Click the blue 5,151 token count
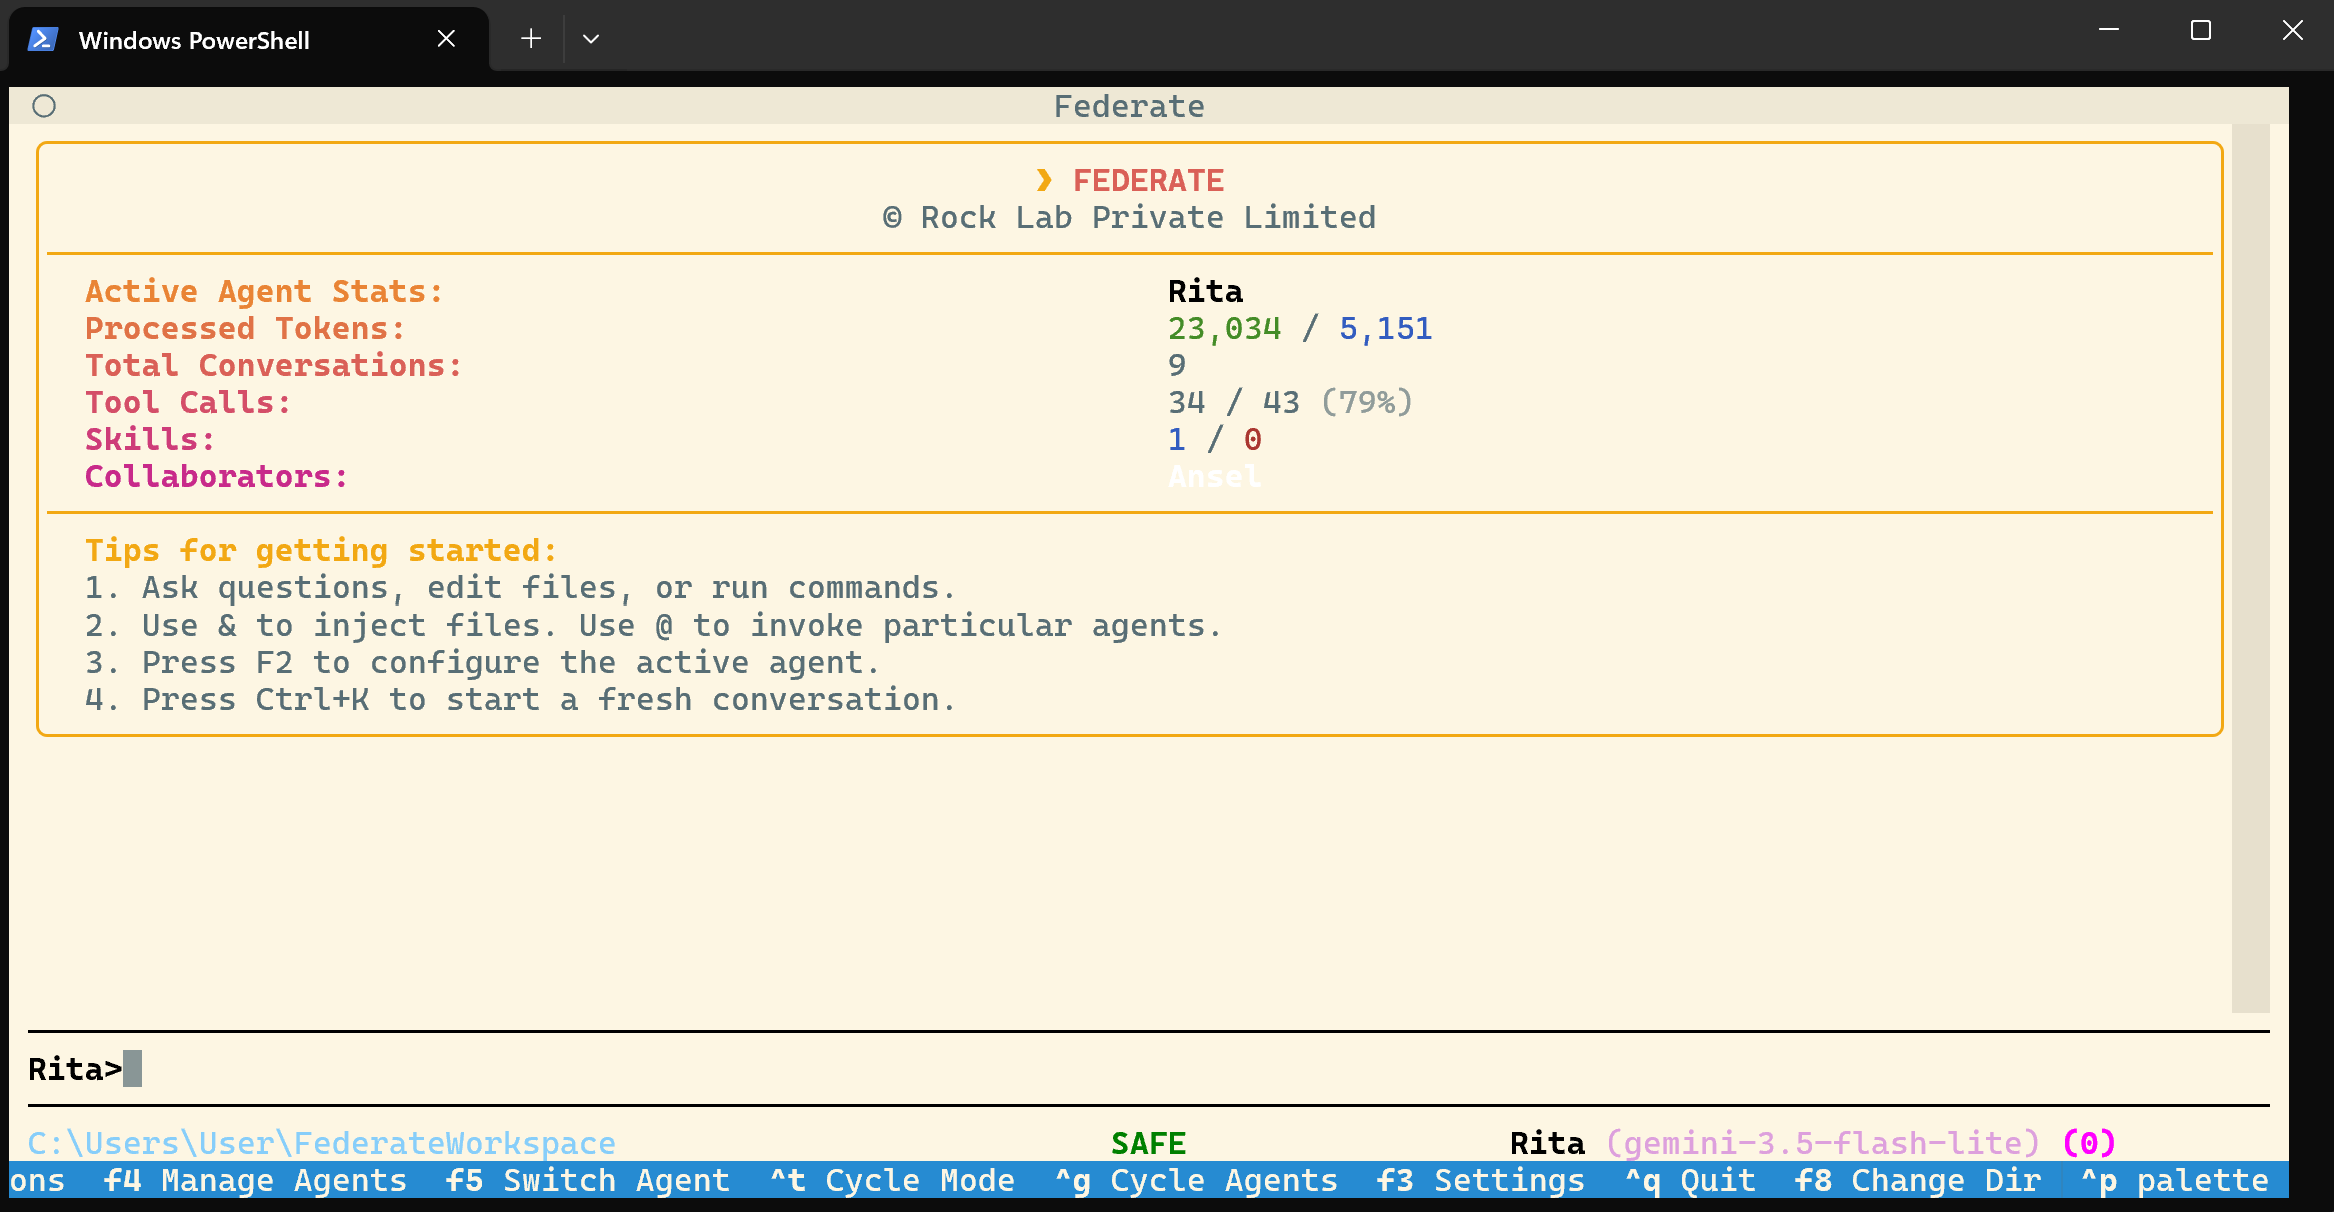The width and height of the screenshot is (2334, 1212). [1385, 328]
